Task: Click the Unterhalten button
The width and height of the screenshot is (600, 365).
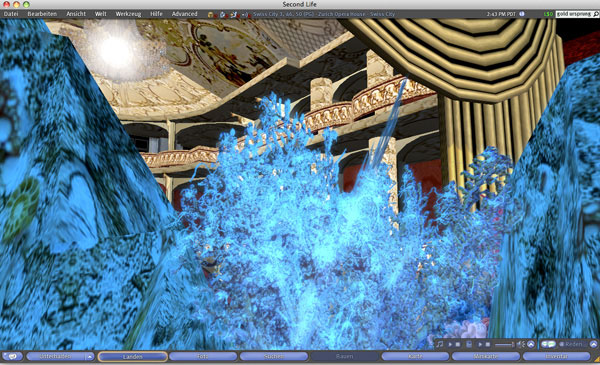Action: 55,356
